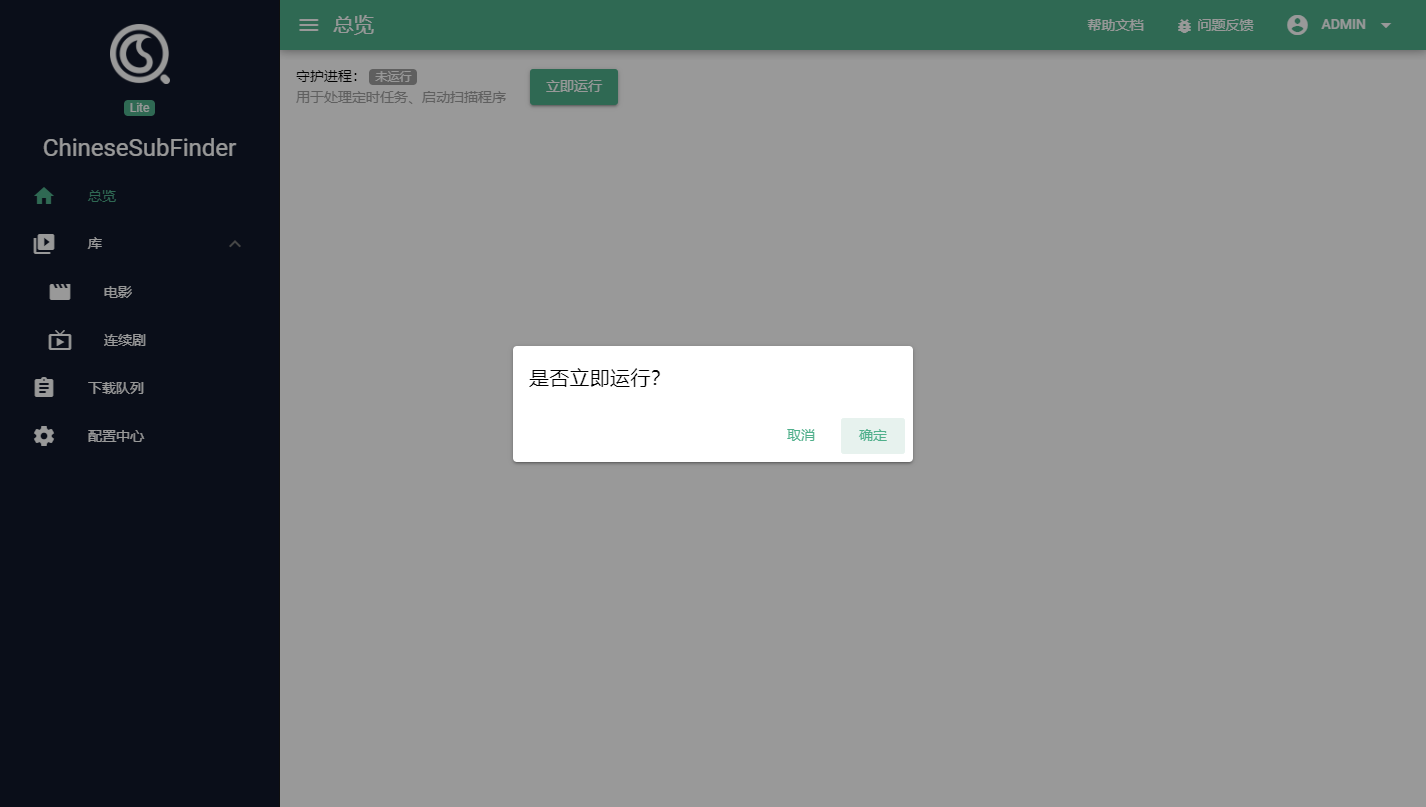Click the clipboard icon beside 下载队列
The width and height of the screenshot is (1426, 807).
click(x=44, y=388)
